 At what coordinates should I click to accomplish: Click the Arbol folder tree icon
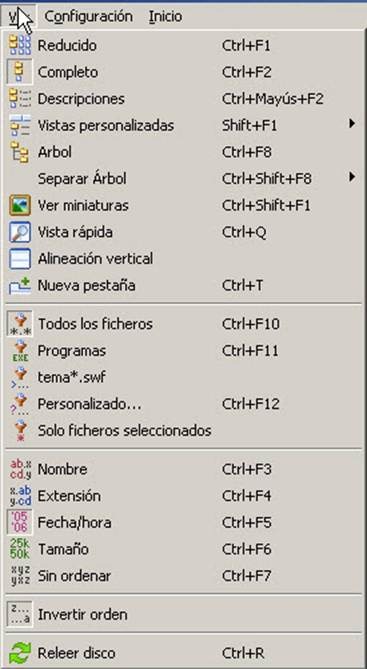tap(20, 152)
